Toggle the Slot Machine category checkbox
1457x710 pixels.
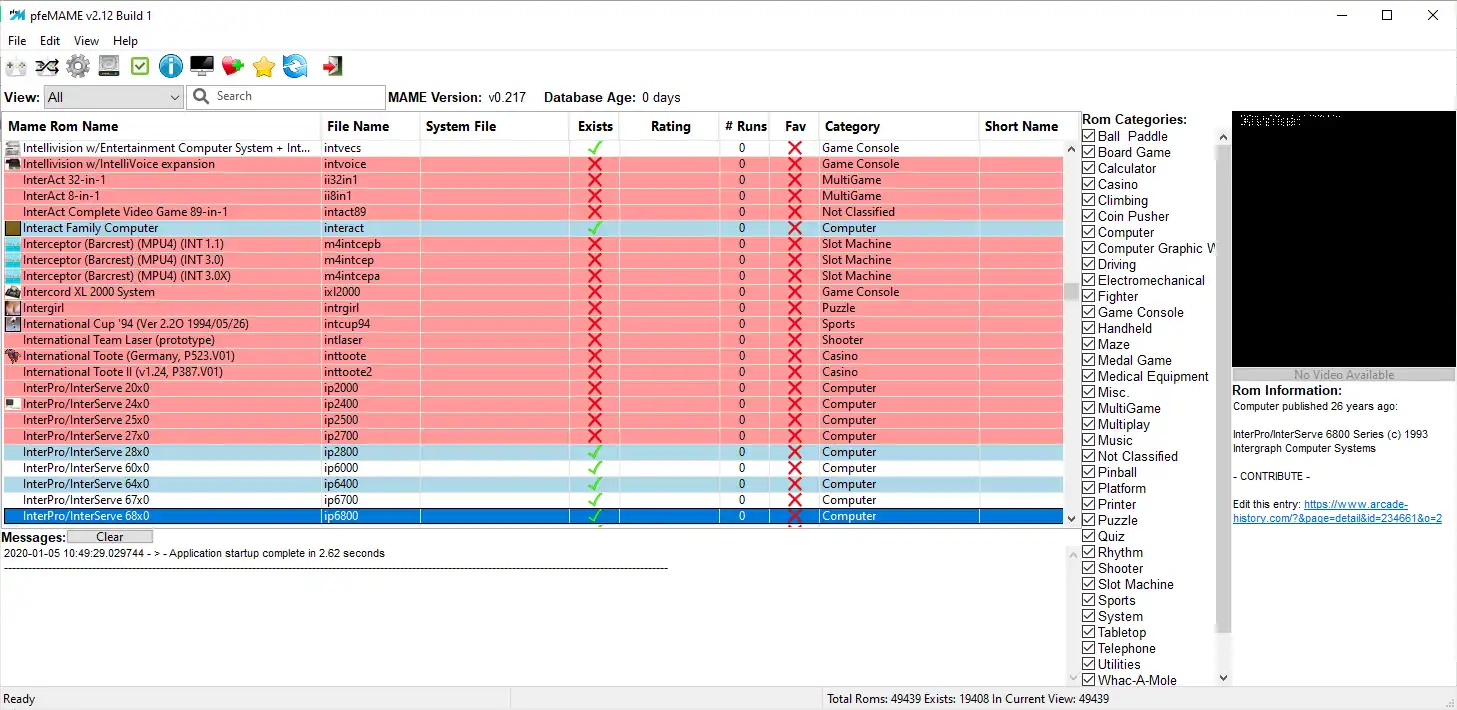click(x=1089, y=584)
